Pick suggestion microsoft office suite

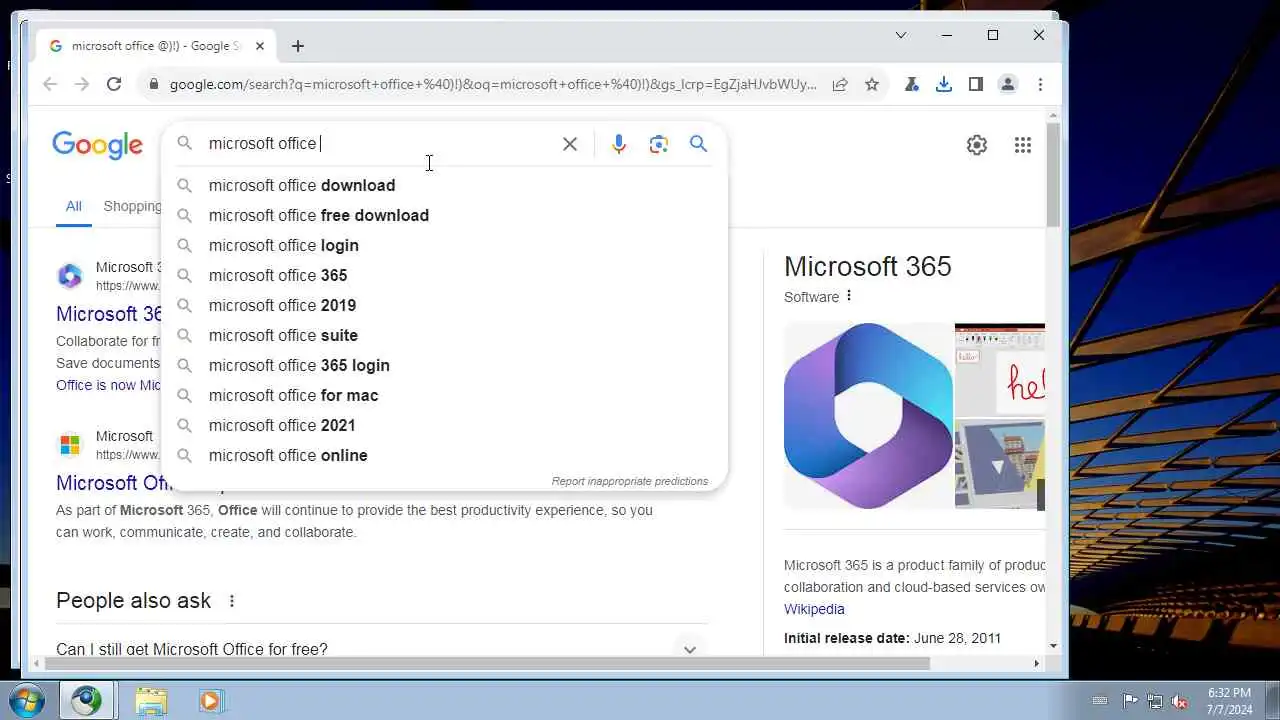444,335
